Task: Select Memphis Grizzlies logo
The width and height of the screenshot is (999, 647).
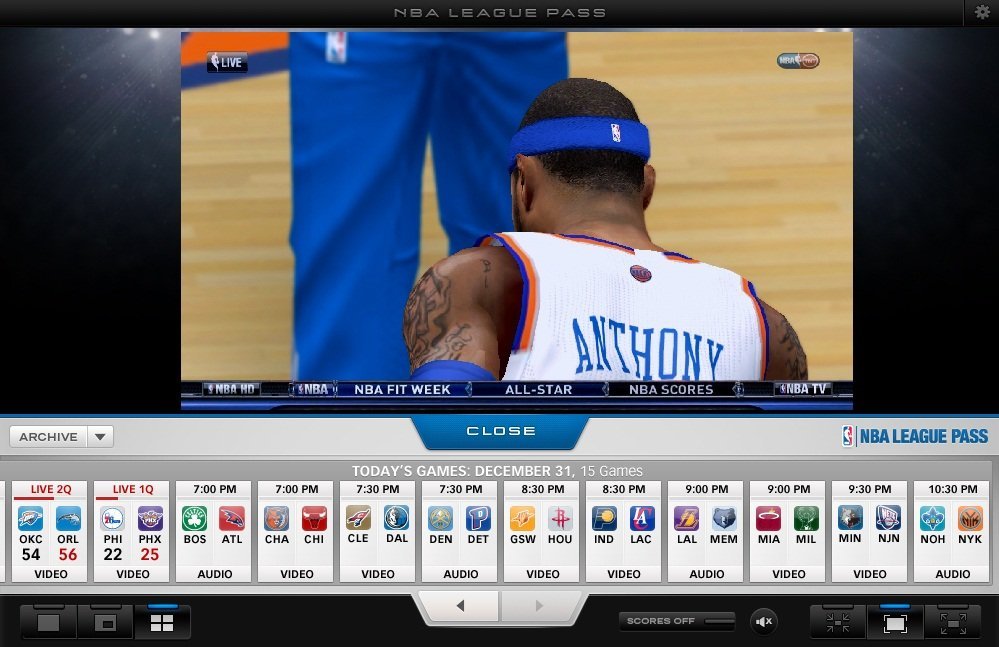Action: [x=724, y=518]
